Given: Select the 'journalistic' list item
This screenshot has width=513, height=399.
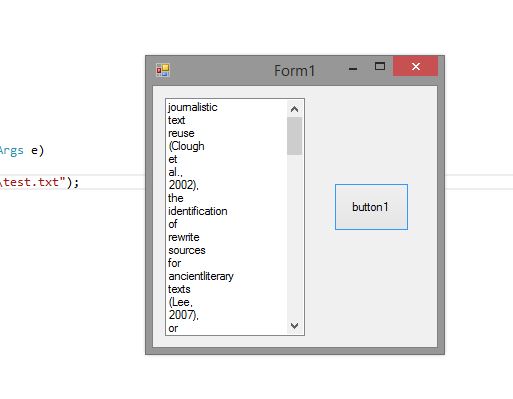Looking at the screenshot, I should tap(226, 107).
